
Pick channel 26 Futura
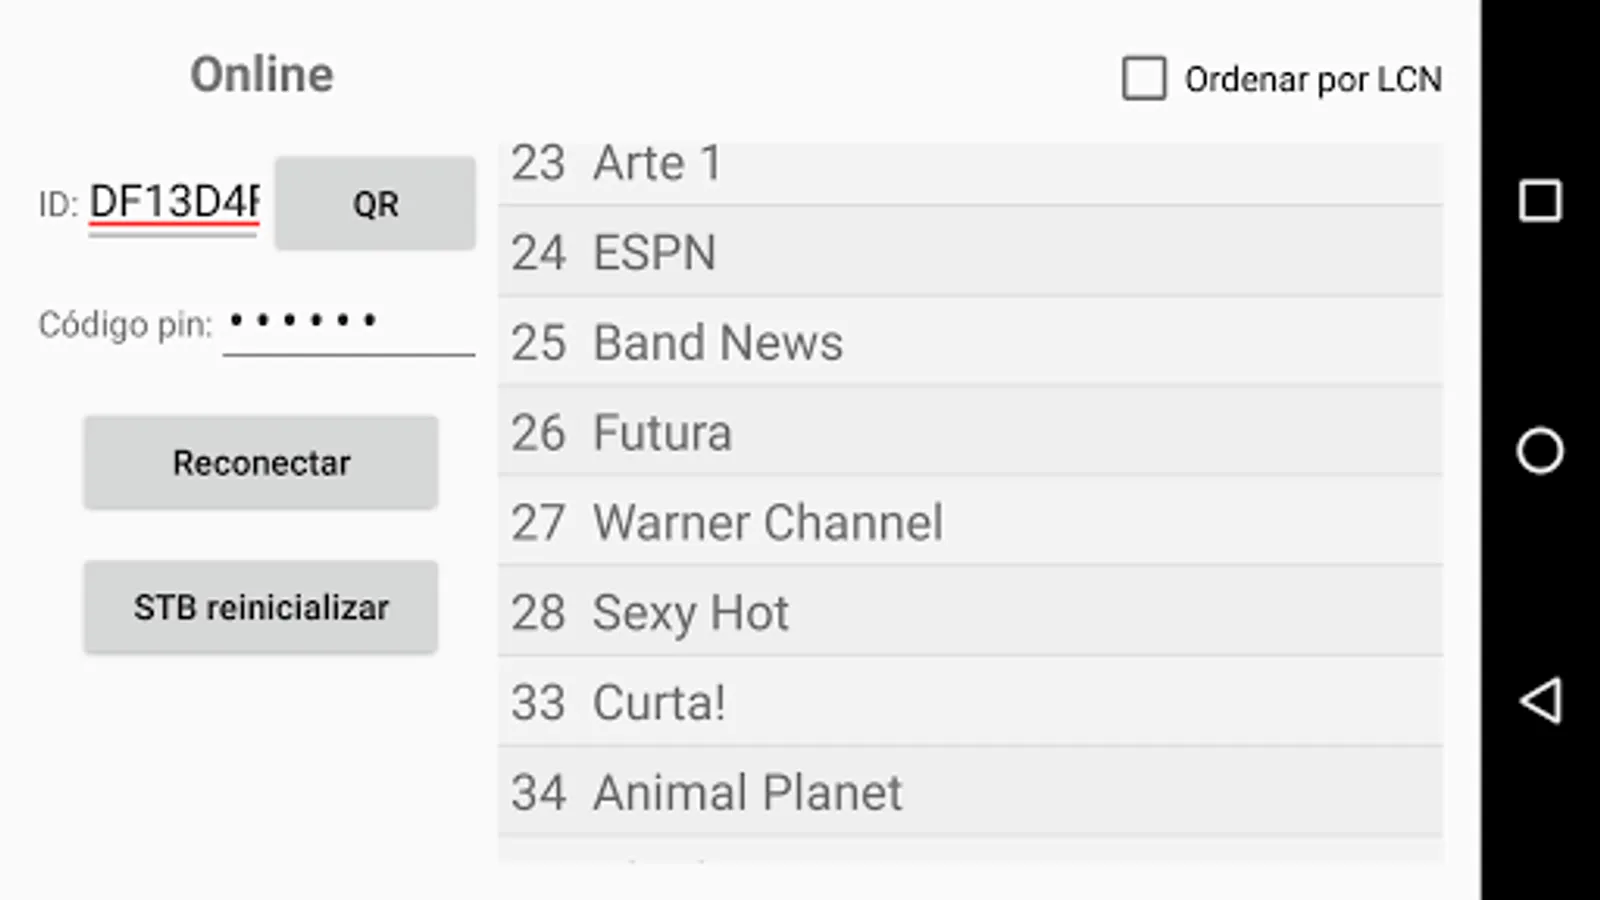970,432
